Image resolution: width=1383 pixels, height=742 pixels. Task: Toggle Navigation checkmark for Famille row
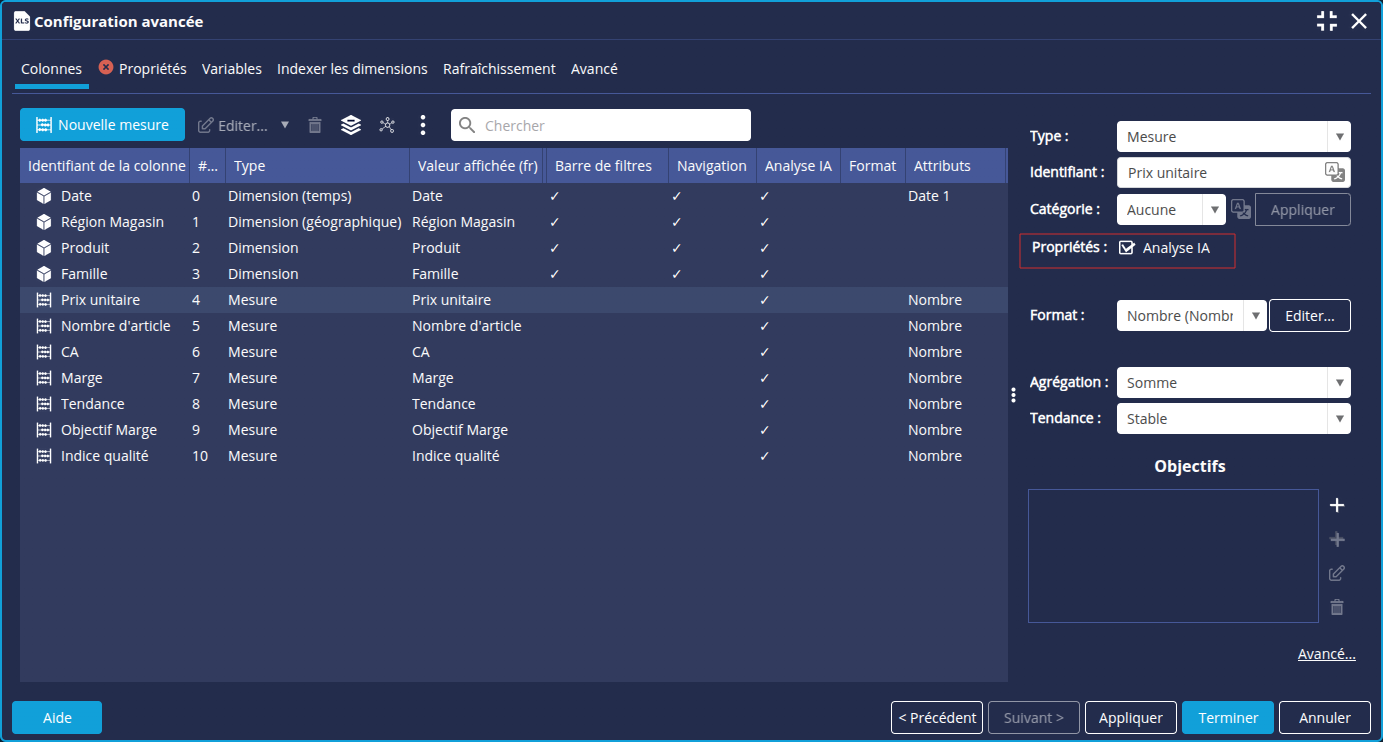tap(677, 274)
